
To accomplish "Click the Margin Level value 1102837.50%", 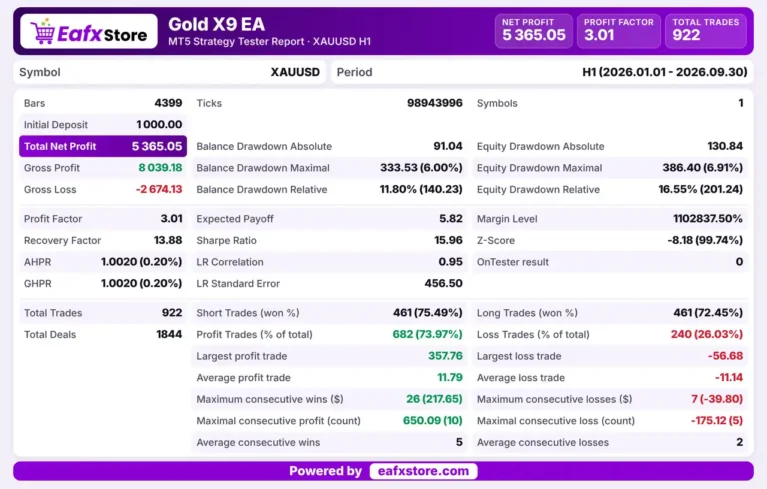I will point(708,219).
